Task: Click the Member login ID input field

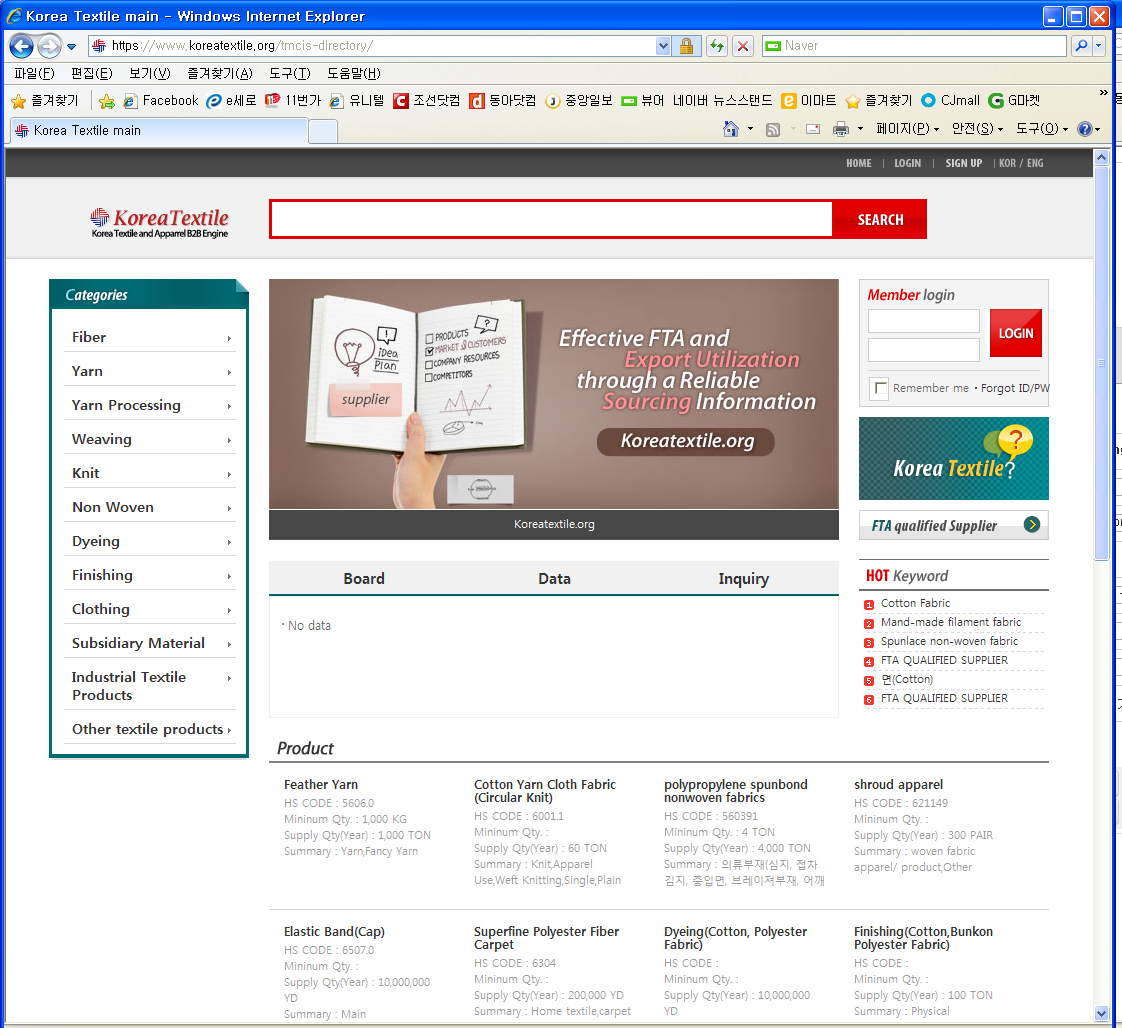Action: [x=923, y=320]
